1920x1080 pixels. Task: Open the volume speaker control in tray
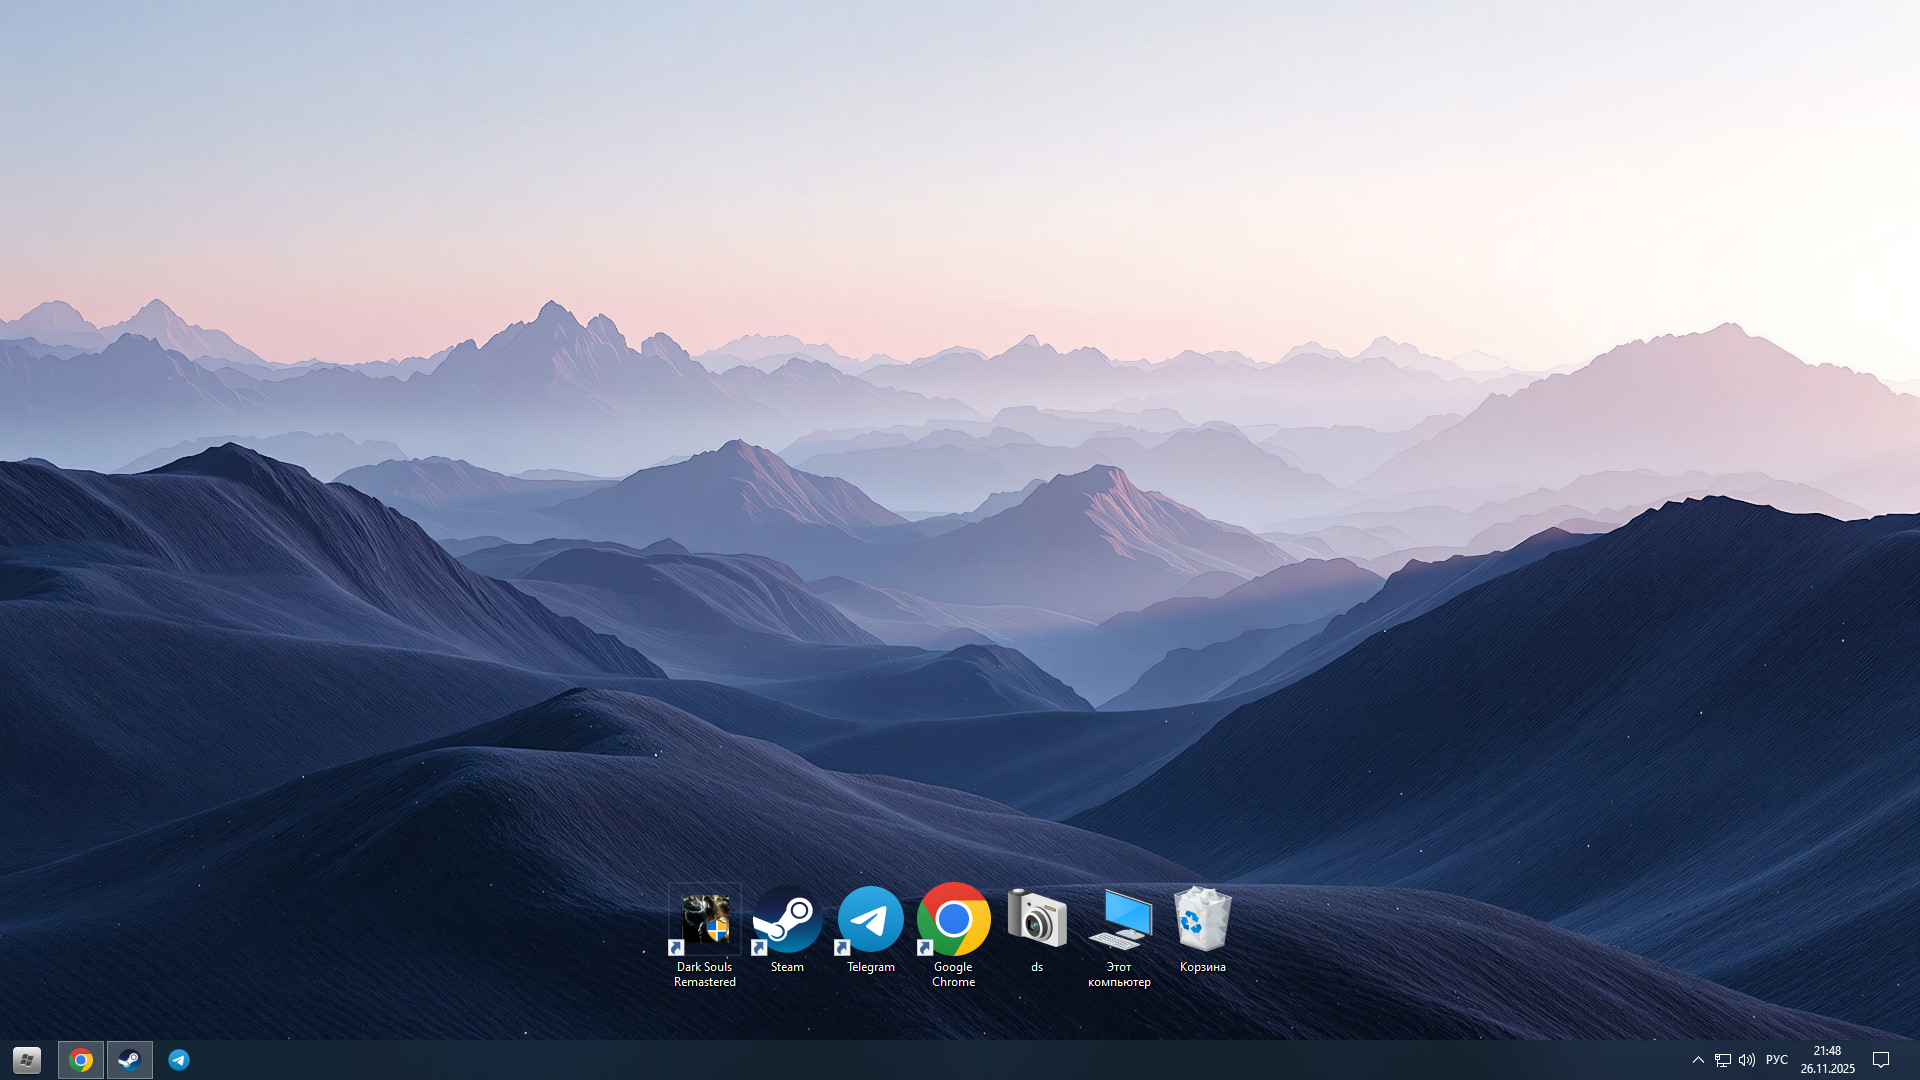tap(1747, 1060)
